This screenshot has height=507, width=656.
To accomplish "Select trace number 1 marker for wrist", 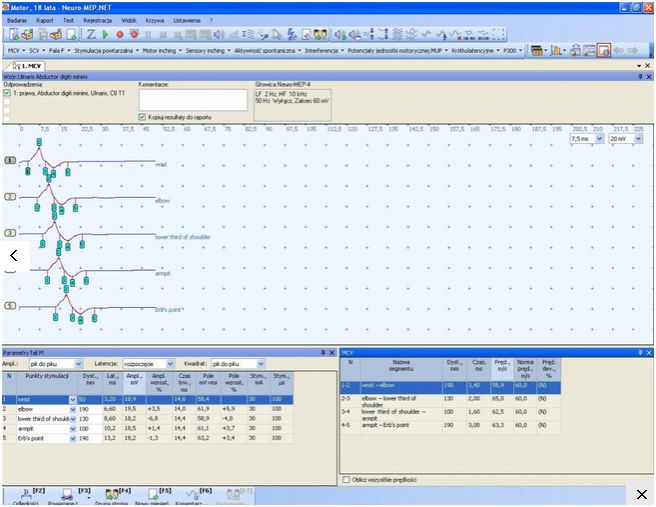I will coord(10,160).
